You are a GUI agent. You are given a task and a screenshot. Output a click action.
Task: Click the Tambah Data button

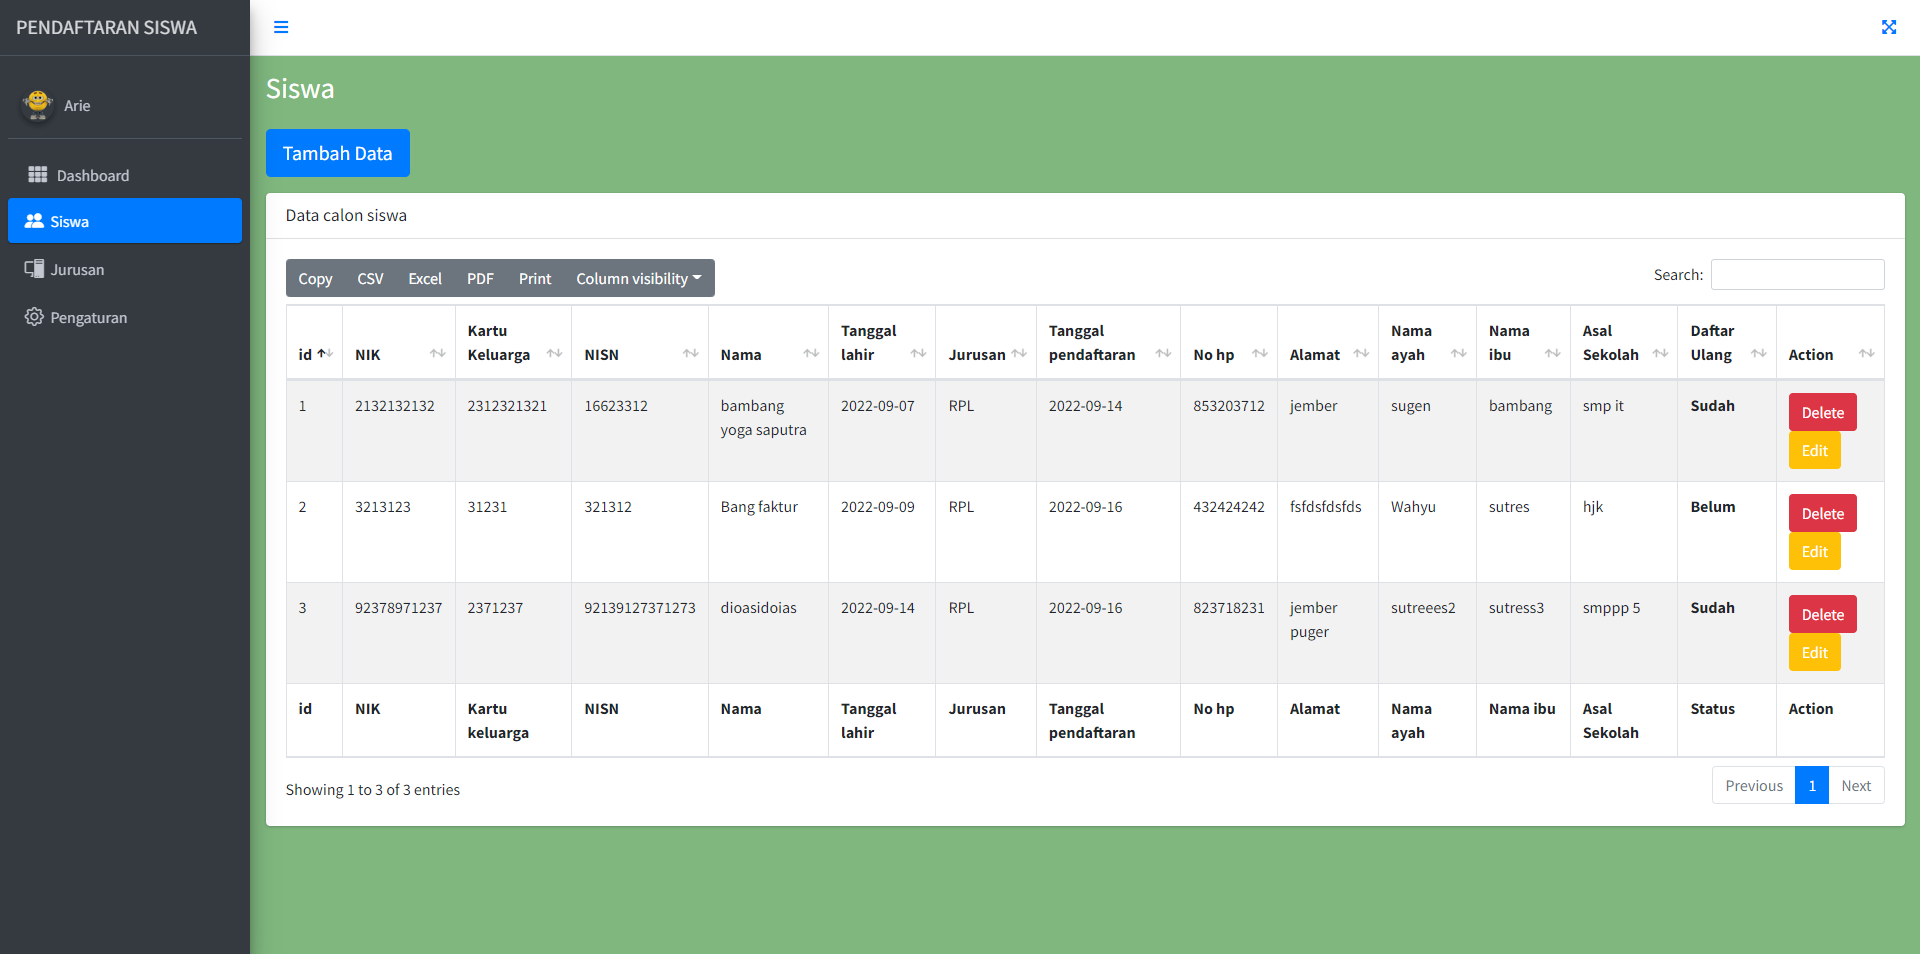pos(337,153)
